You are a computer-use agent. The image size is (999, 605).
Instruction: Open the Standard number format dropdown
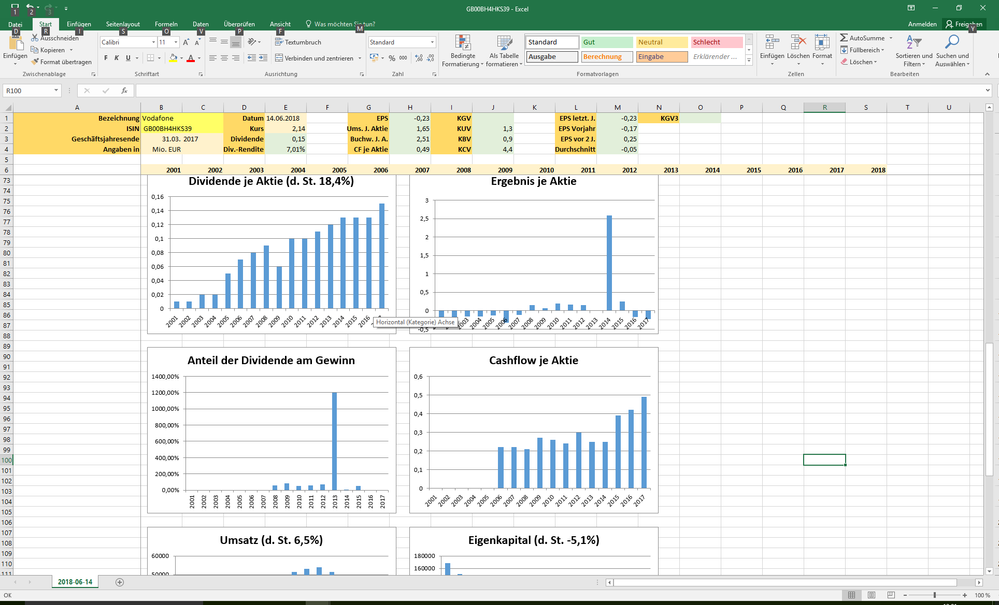click(x=432, y=43)
